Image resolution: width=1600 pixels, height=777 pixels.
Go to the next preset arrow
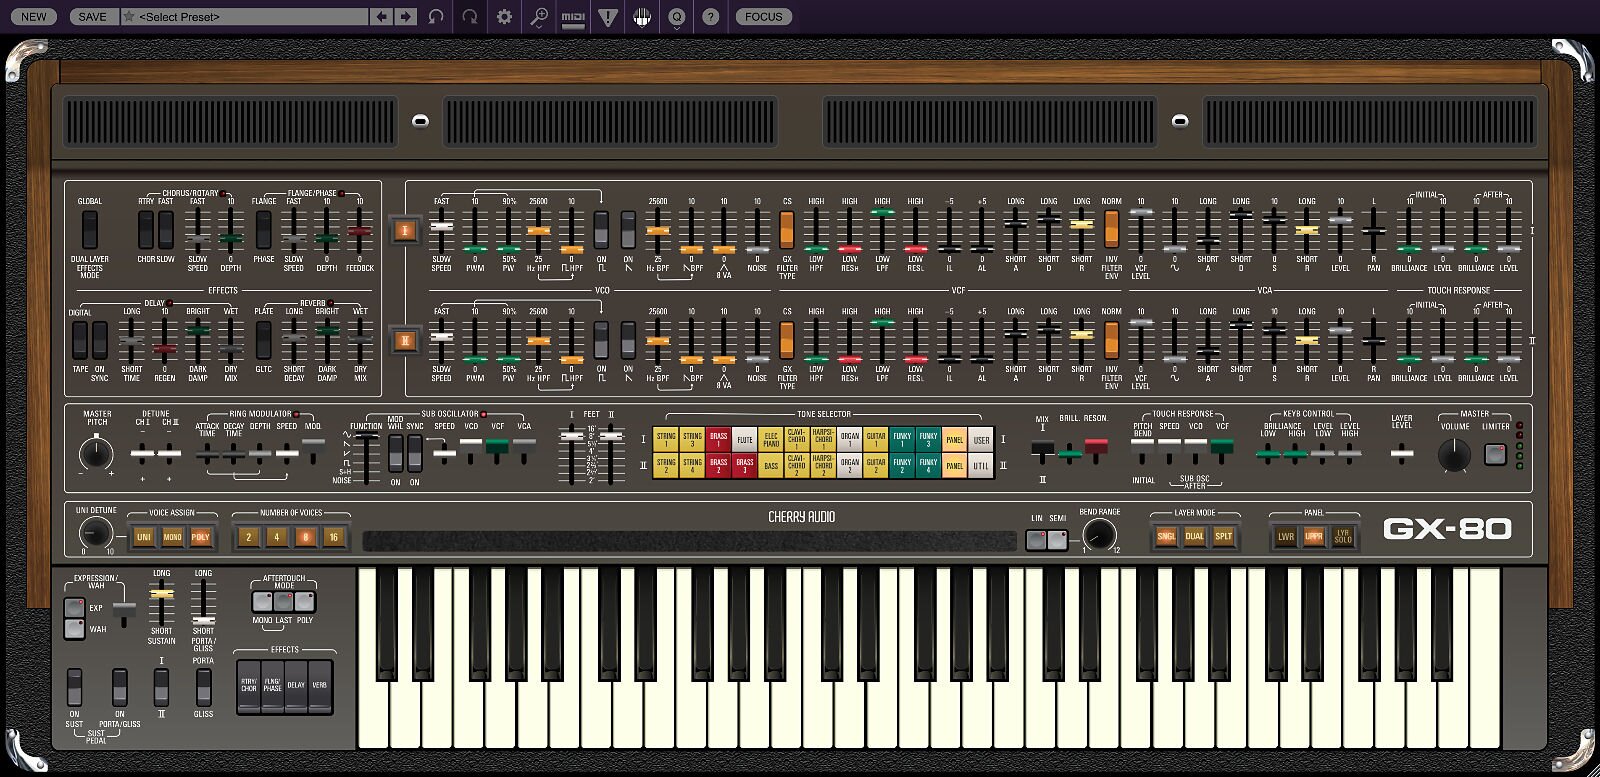405,17
